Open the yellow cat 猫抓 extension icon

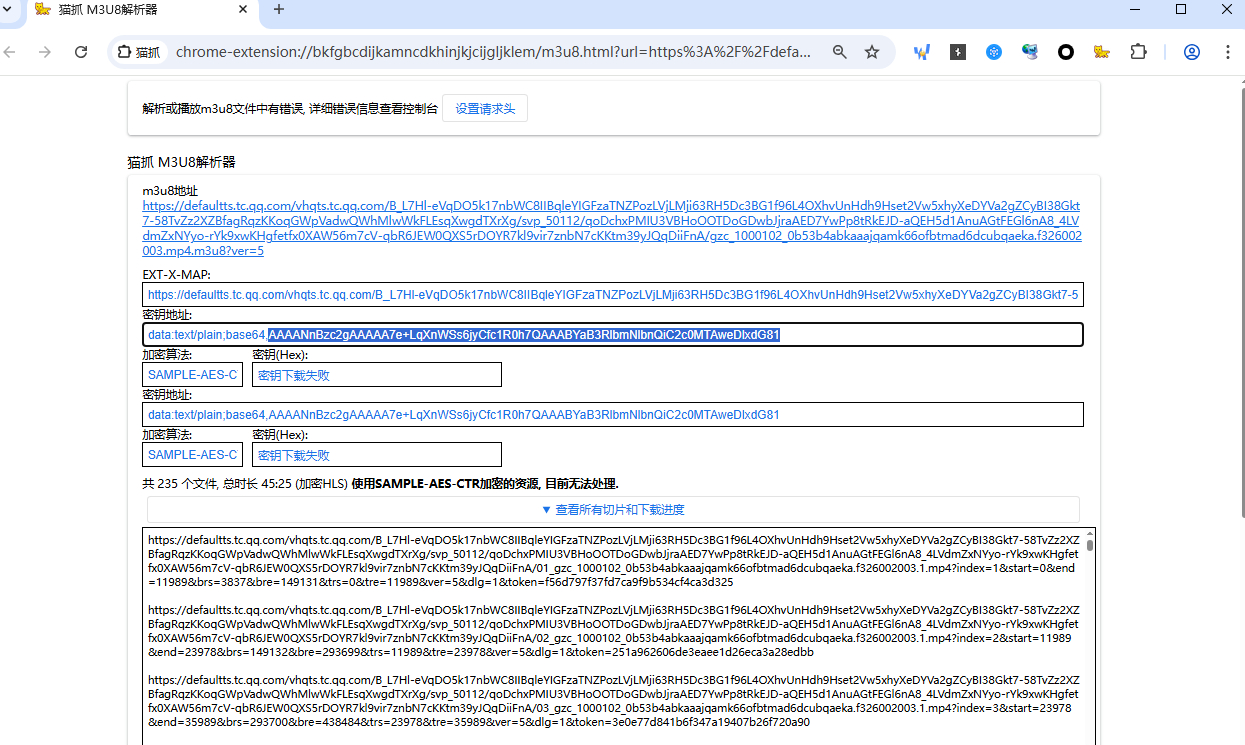coord(1102,52)
